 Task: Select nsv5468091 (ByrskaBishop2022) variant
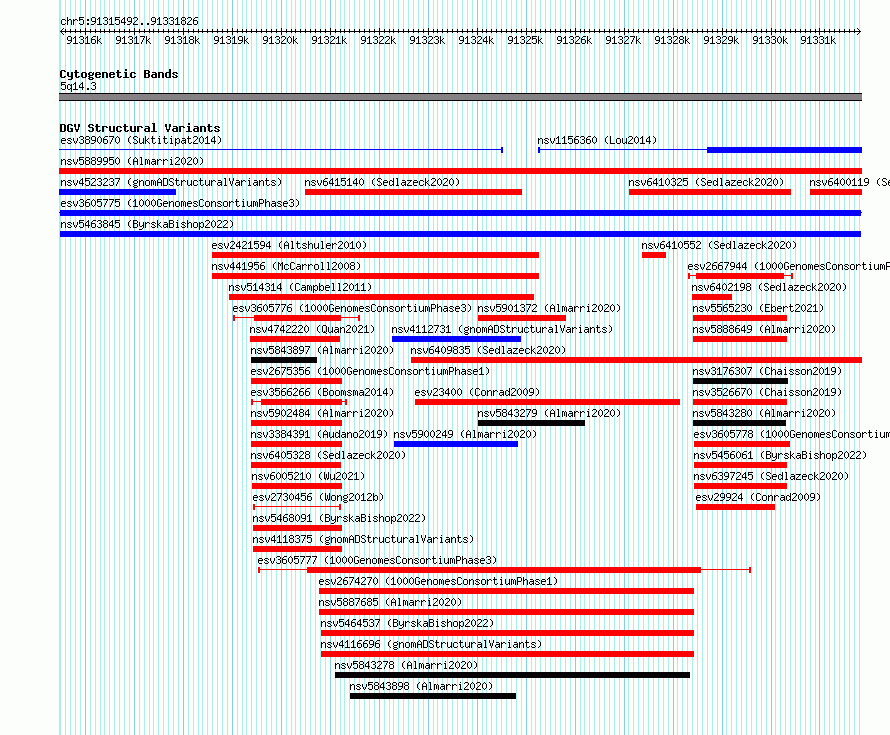pyautogui.click(x=339, y=518)
